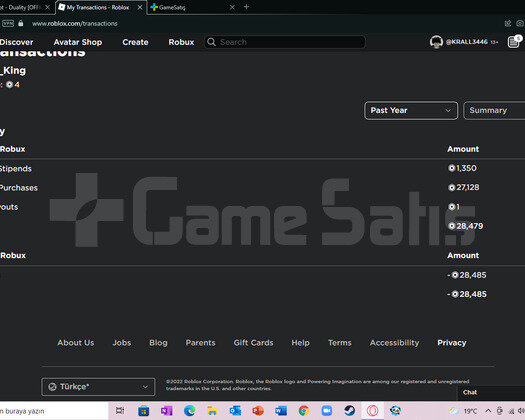Click the volume icon in the system tray
525x420 pixels.
click(x=521, y=411)
